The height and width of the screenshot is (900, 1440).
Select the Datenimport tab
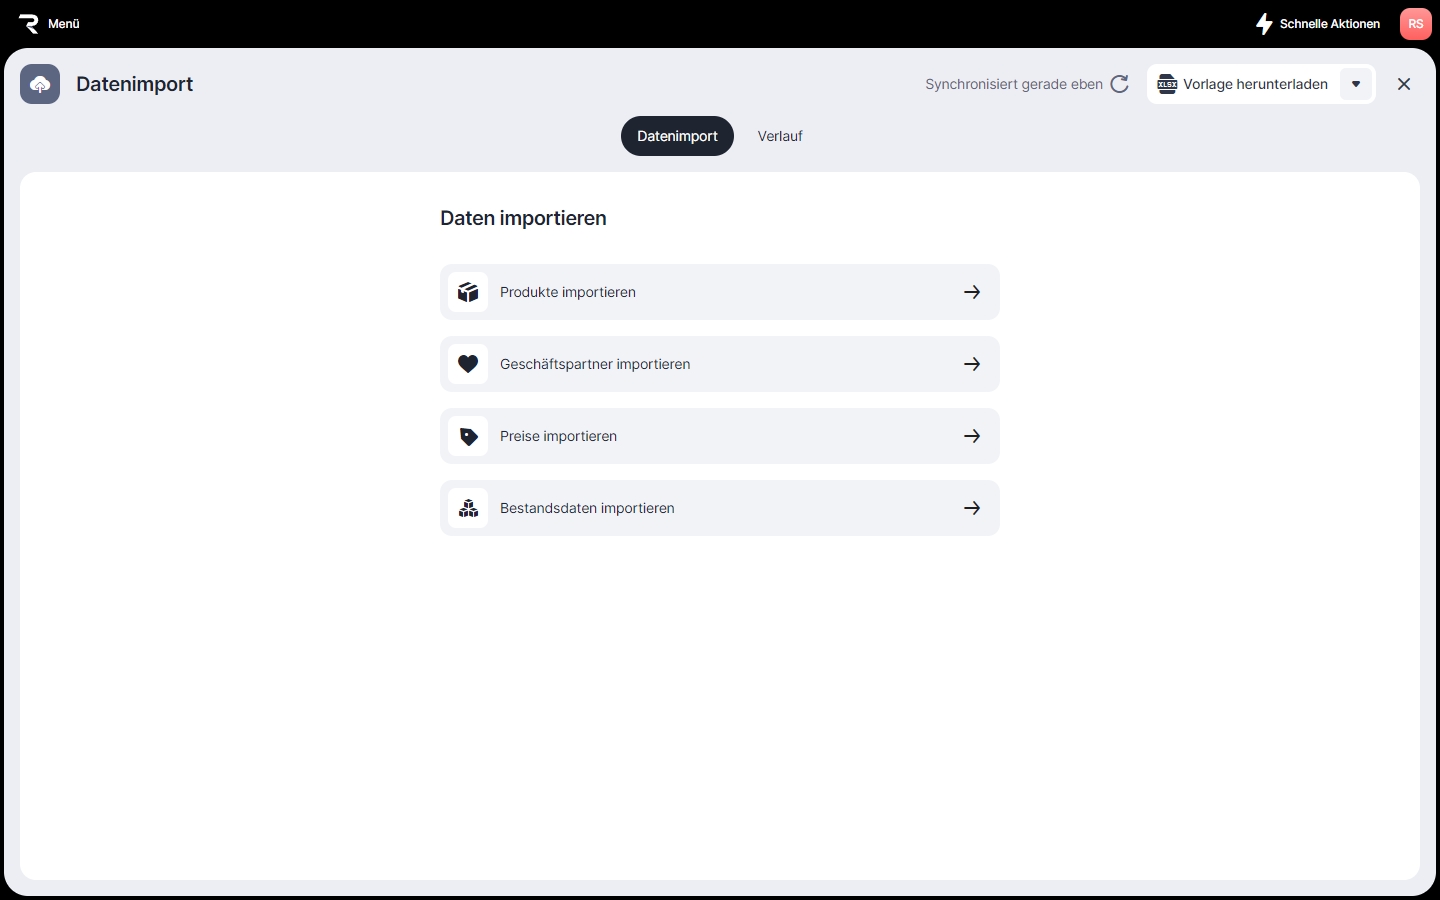[x=677, y=136]
